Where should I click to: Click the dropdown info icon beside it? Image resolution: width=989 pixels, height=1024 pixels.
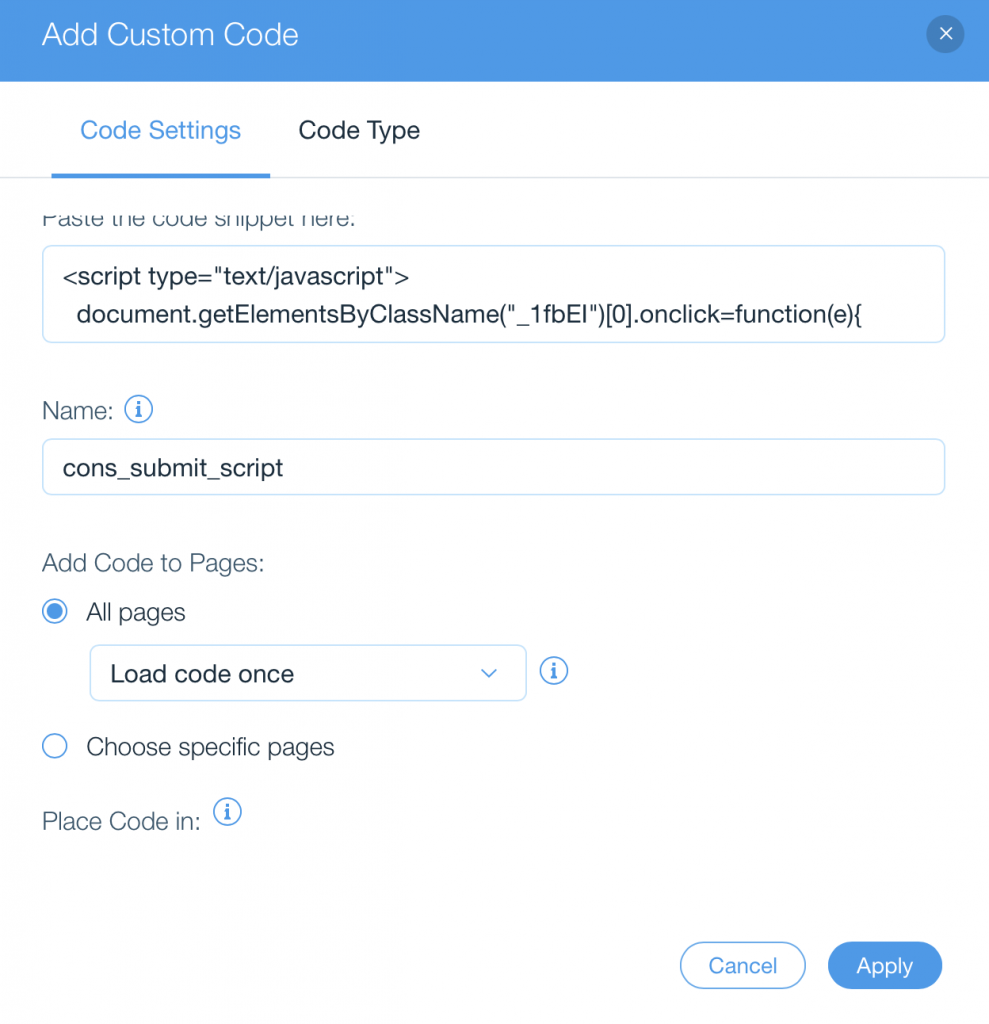tap(553, 671)
